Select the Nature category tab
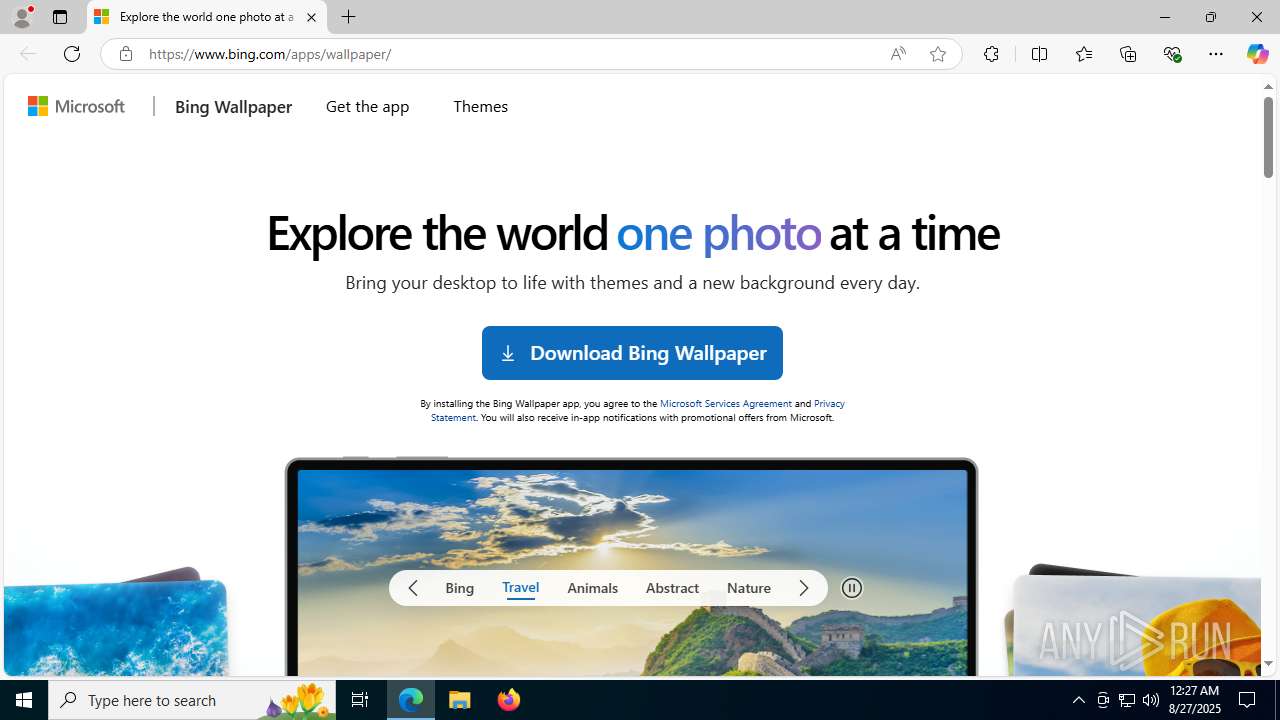 [x=749, y=588]
